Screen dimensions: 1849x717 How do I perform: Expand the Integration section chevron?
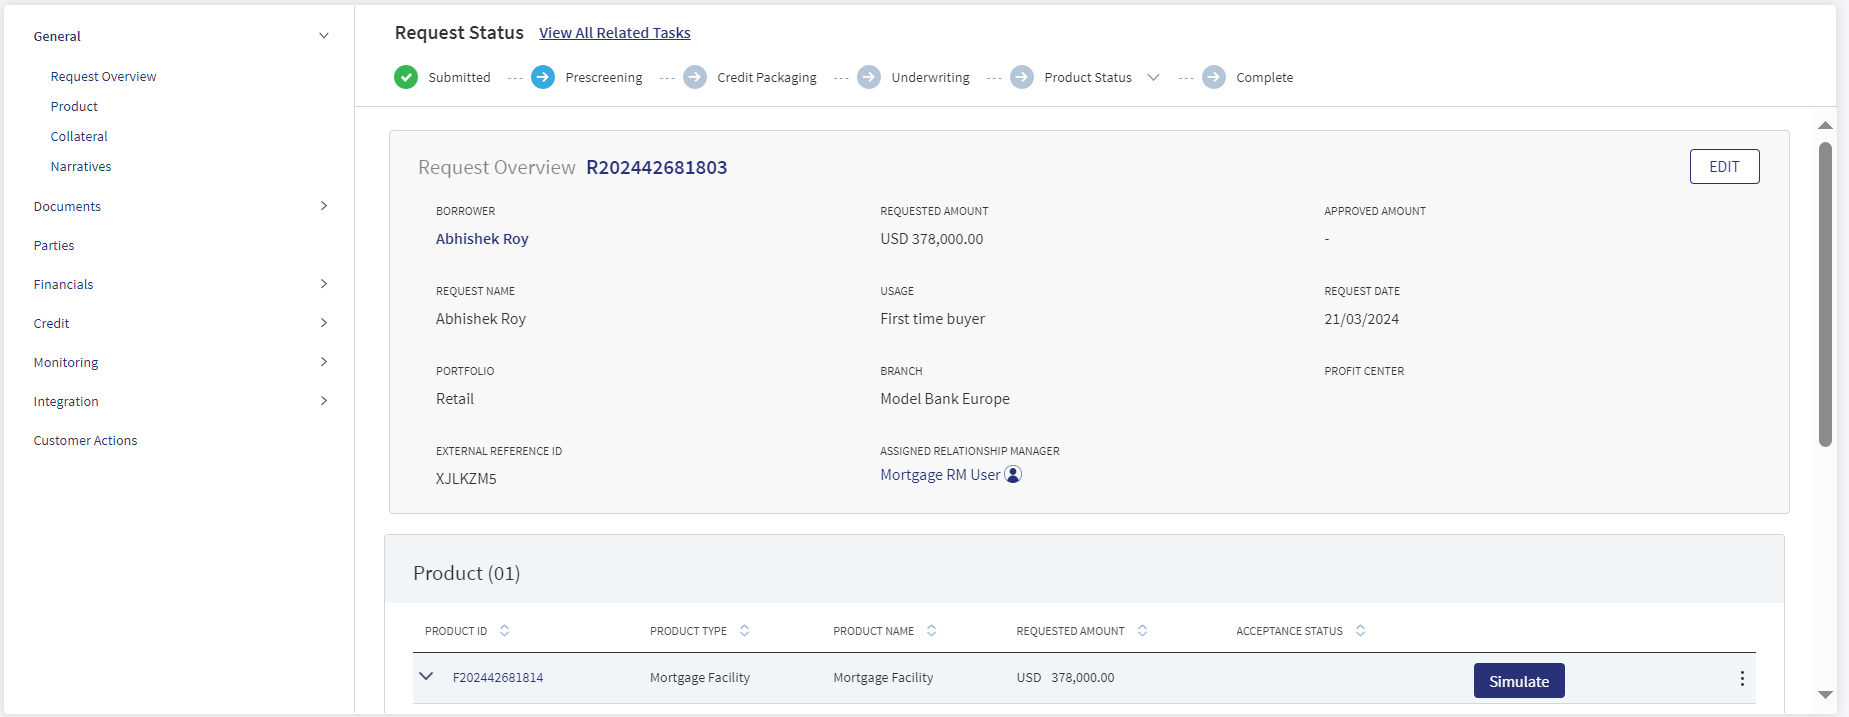point(324,401)
